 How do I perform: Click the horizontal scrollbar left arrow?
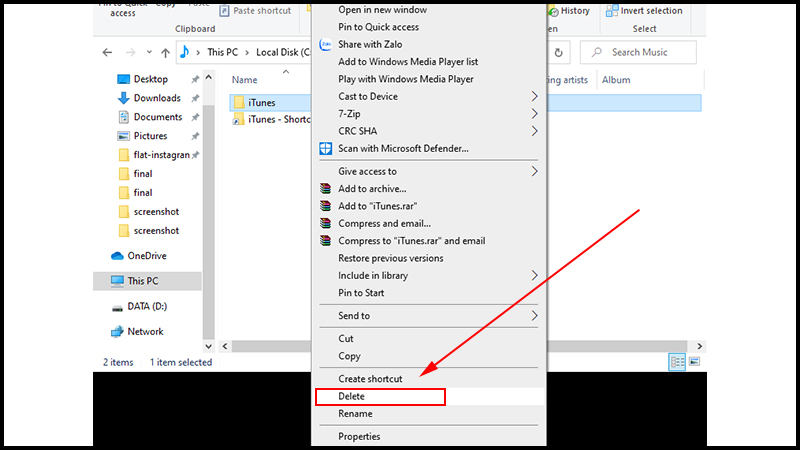[225, 346]
